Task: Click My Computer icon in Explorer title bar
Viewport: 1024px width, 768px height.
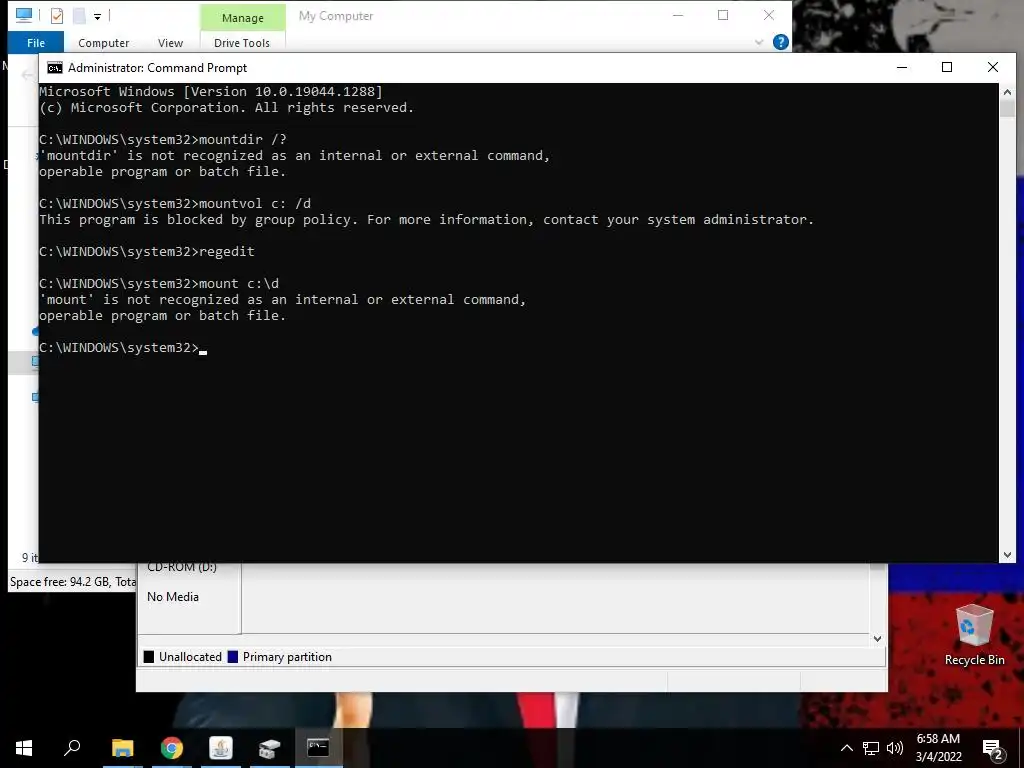Action: 24,15
